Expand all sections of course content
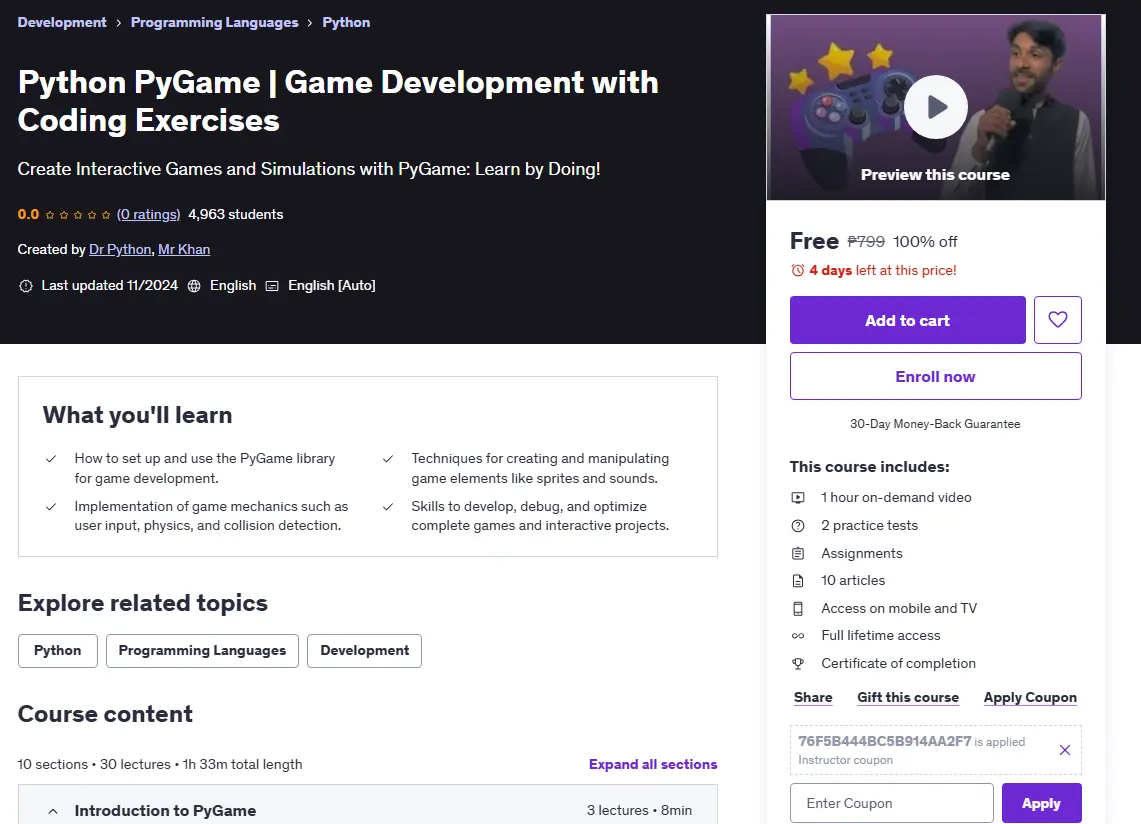Image resolution: width=1141 pixels, height=824 pixels. pos(653,764)
